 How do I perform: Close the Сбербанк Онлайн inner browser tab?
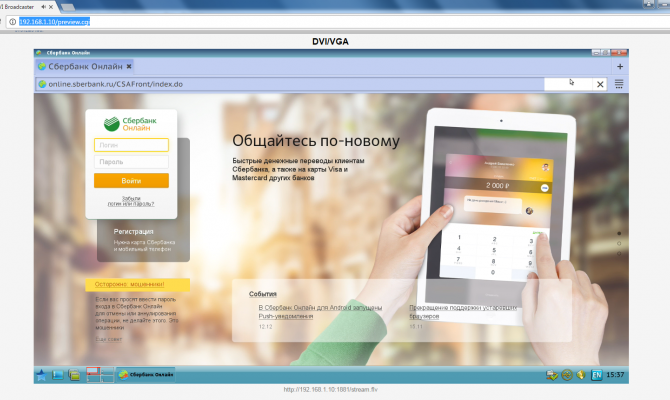click(129, 67)
